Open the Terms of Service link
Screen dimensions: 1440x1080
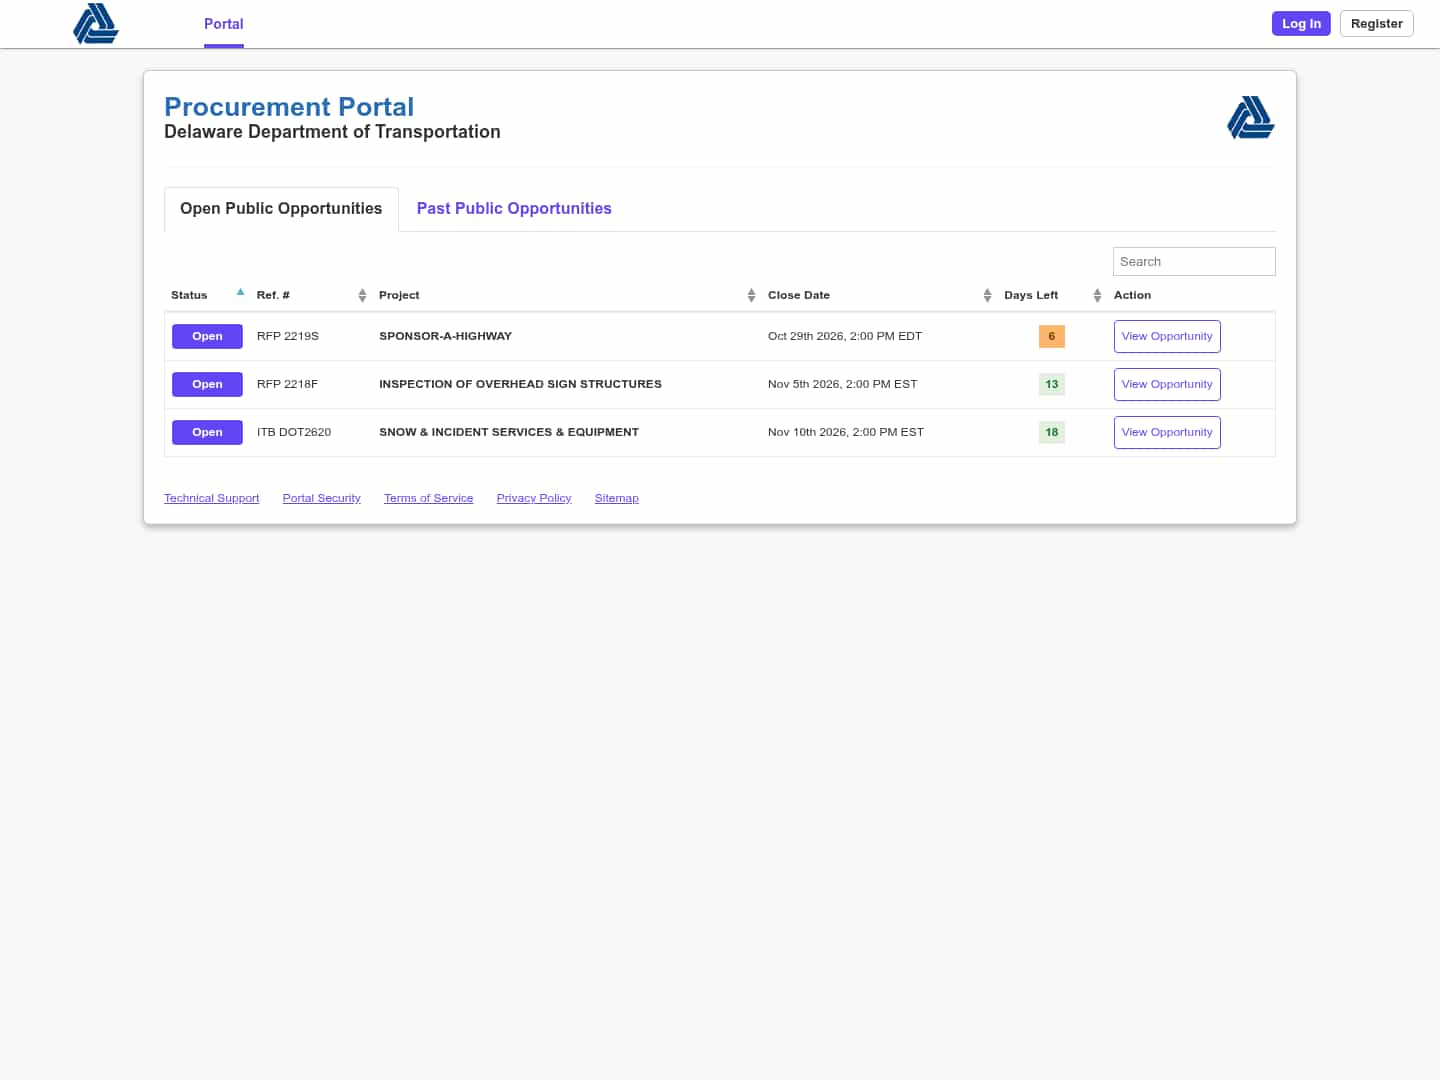(x=429, y=498)
